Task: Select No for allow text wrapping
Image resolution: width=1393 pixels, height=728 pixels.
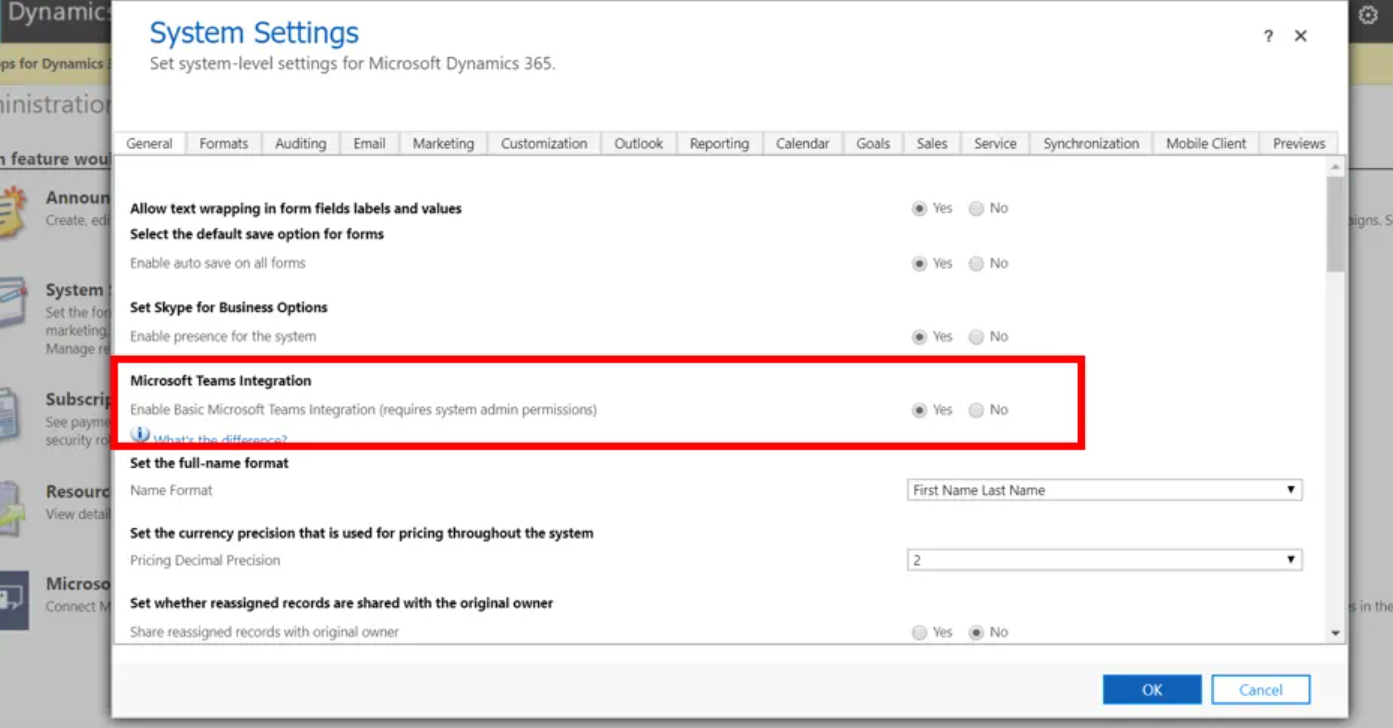Action: click(x=976, y=209)
